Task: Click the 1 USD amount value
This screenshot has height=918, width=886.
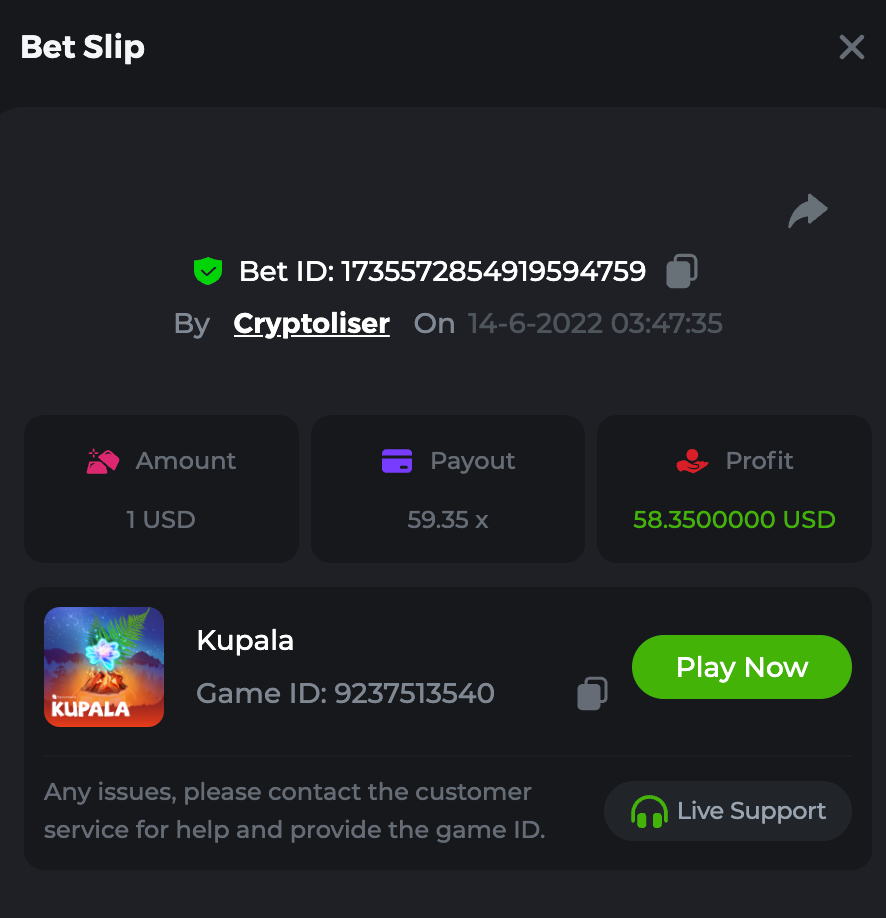Action: coord(161,520)
